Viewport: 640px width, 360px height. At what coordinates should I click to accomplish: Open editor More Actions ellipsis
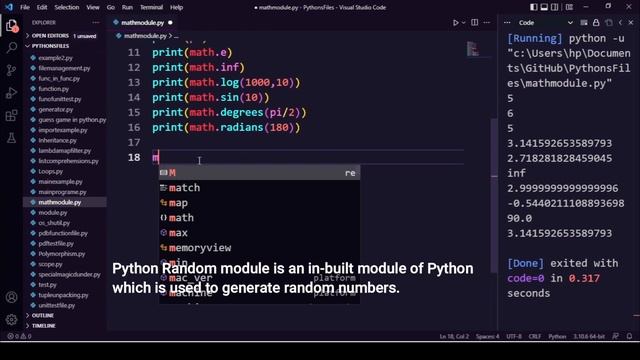487,23
